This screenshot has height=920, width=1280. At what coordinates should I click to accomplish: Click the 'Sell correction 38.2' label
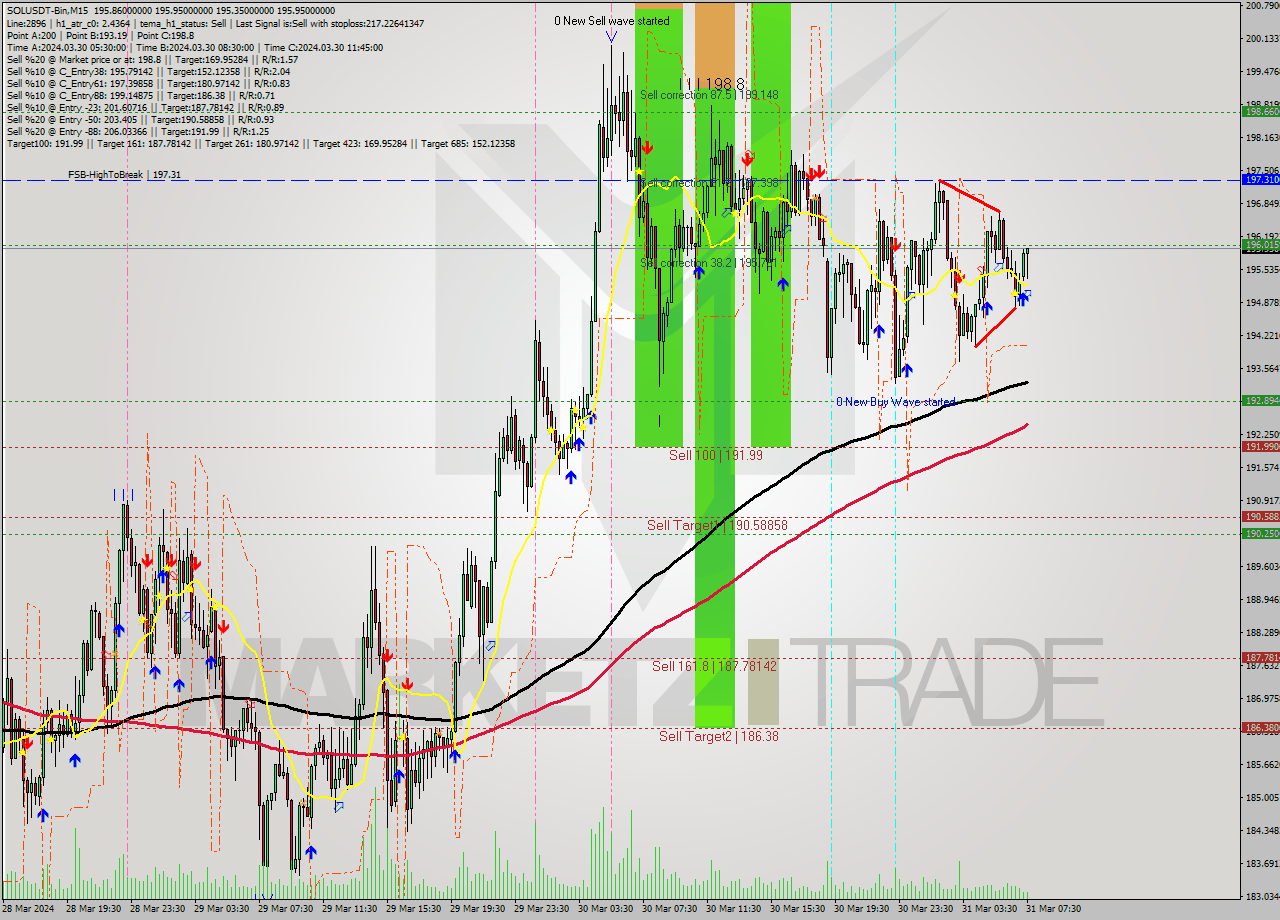click(708, 263)
